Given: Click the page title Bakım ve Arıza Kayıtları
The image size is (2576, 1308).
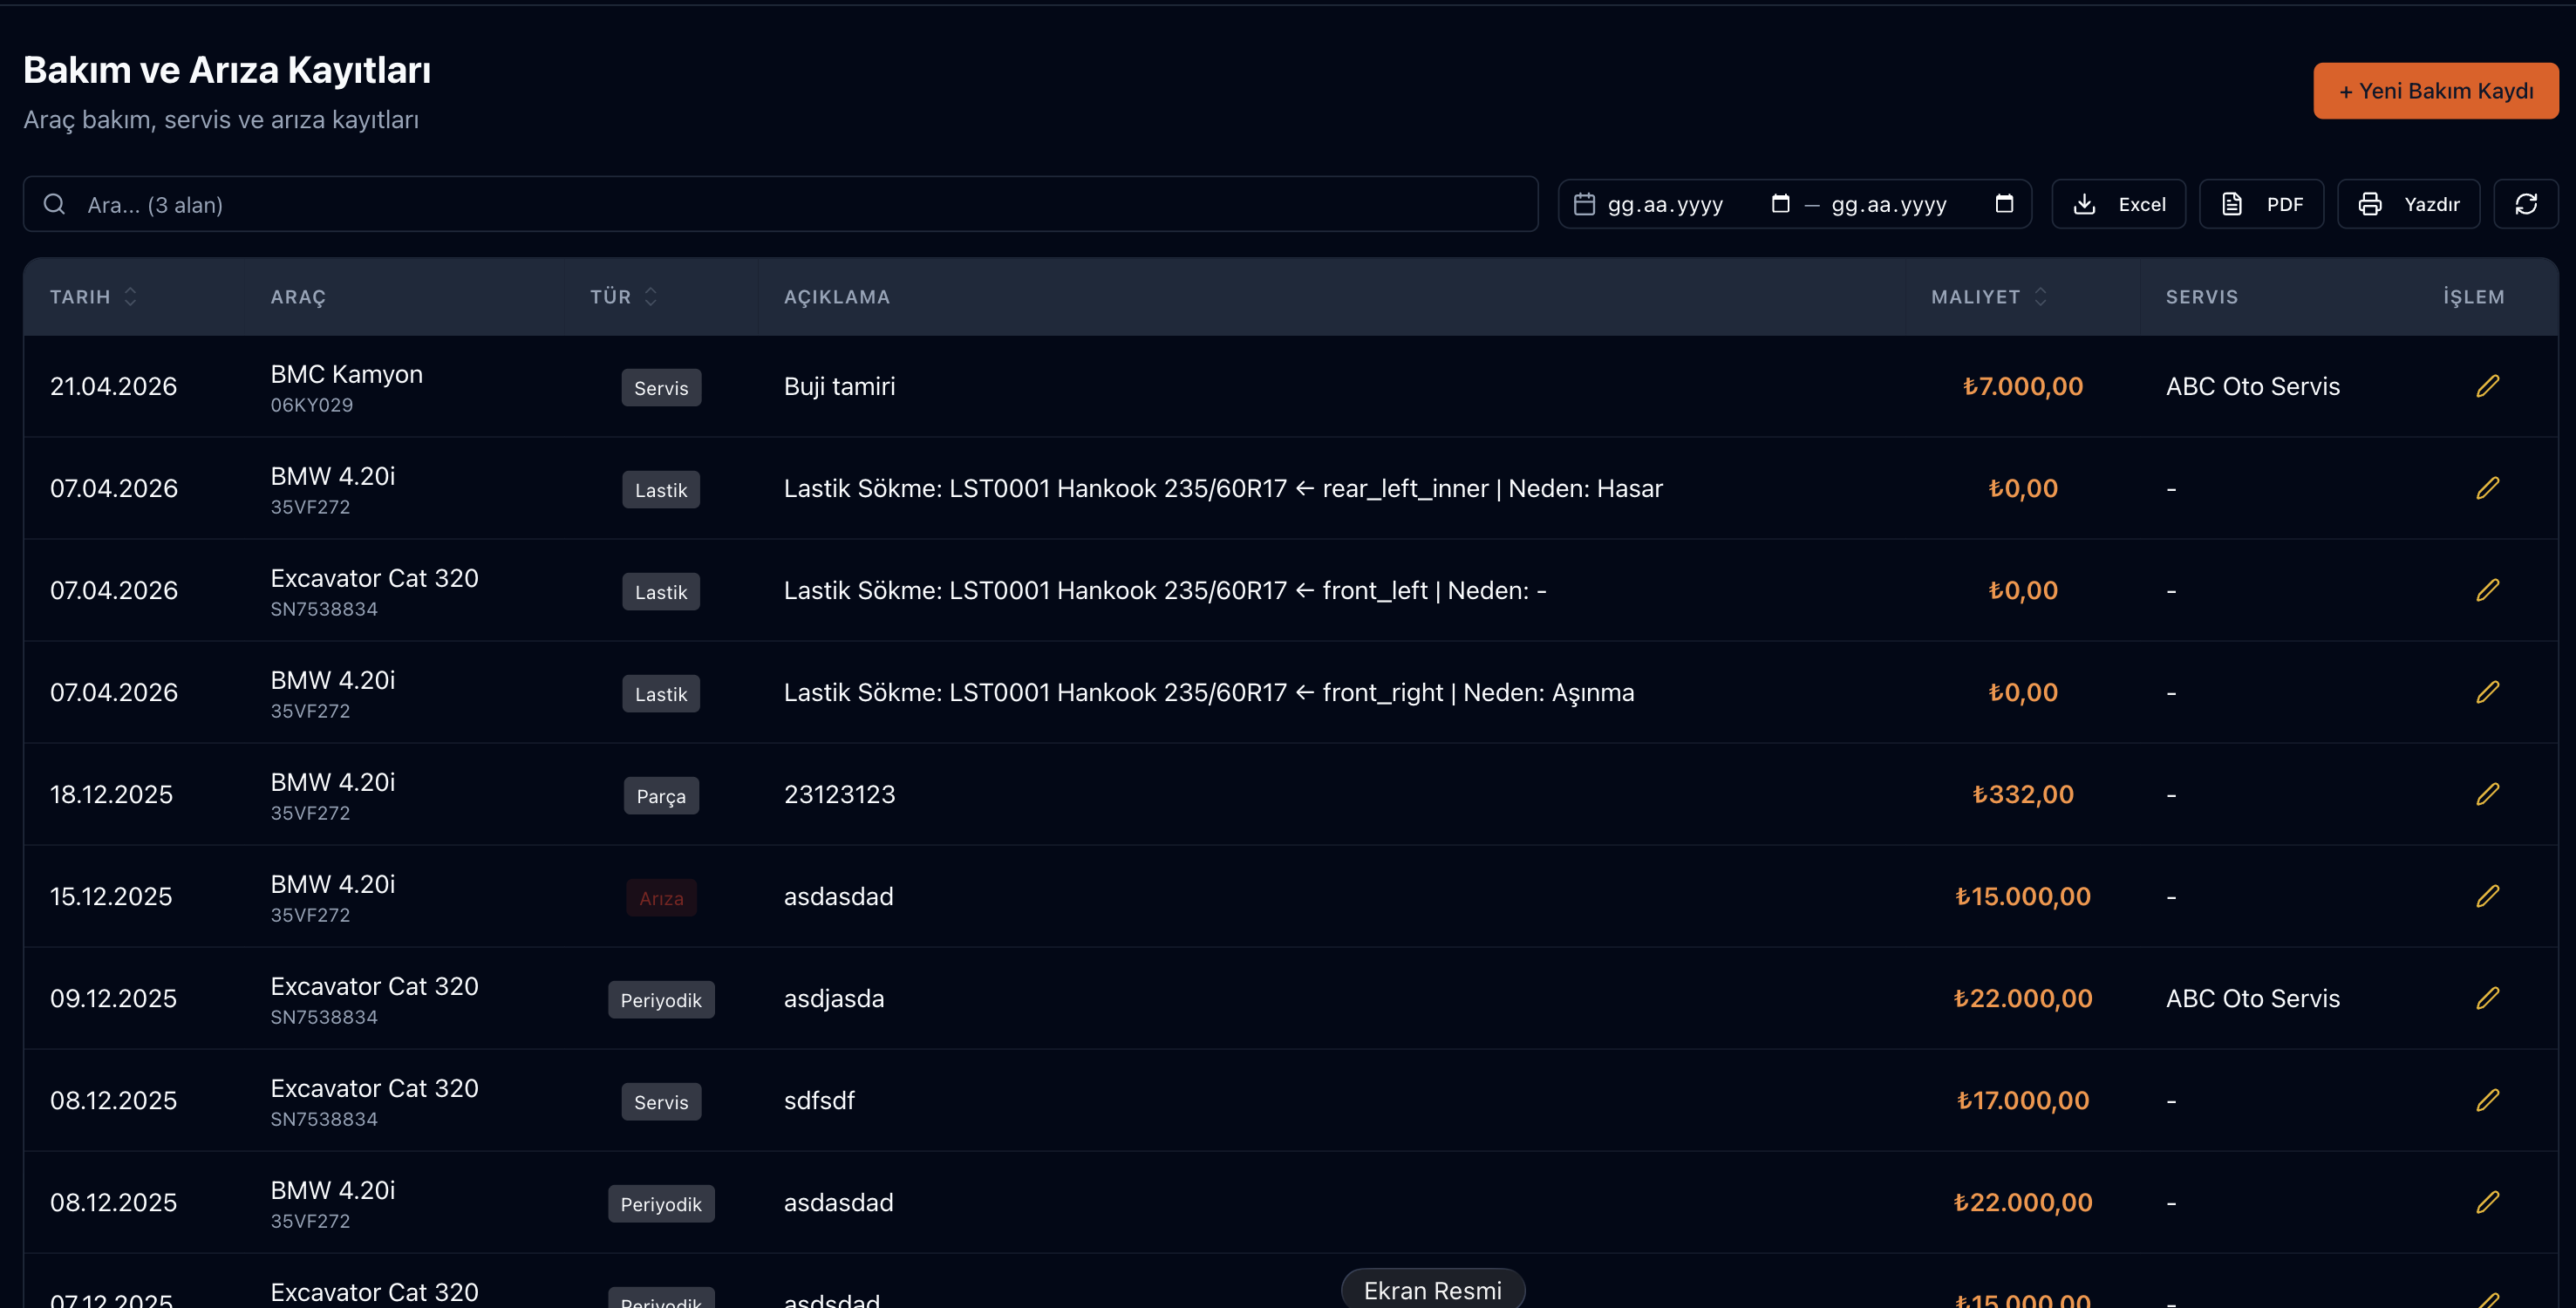Looking at the screenshot, I should (x=227, y=70).
